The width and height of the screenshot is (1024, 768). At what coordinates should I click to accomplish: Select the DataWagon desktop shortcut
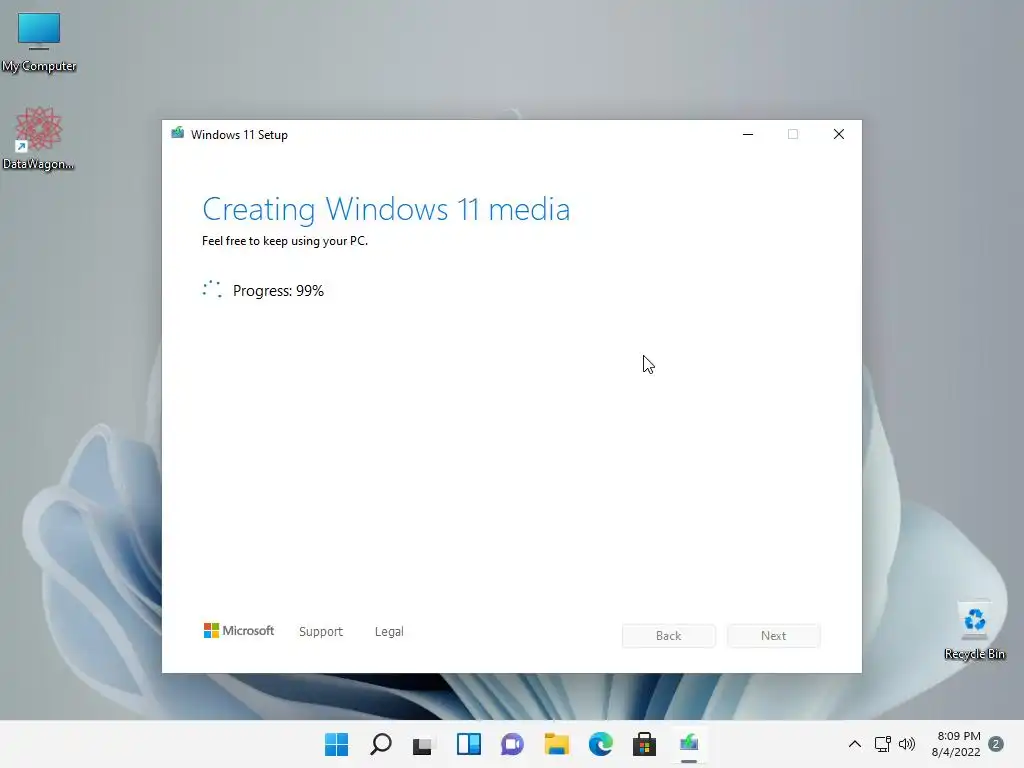[38, 138]
